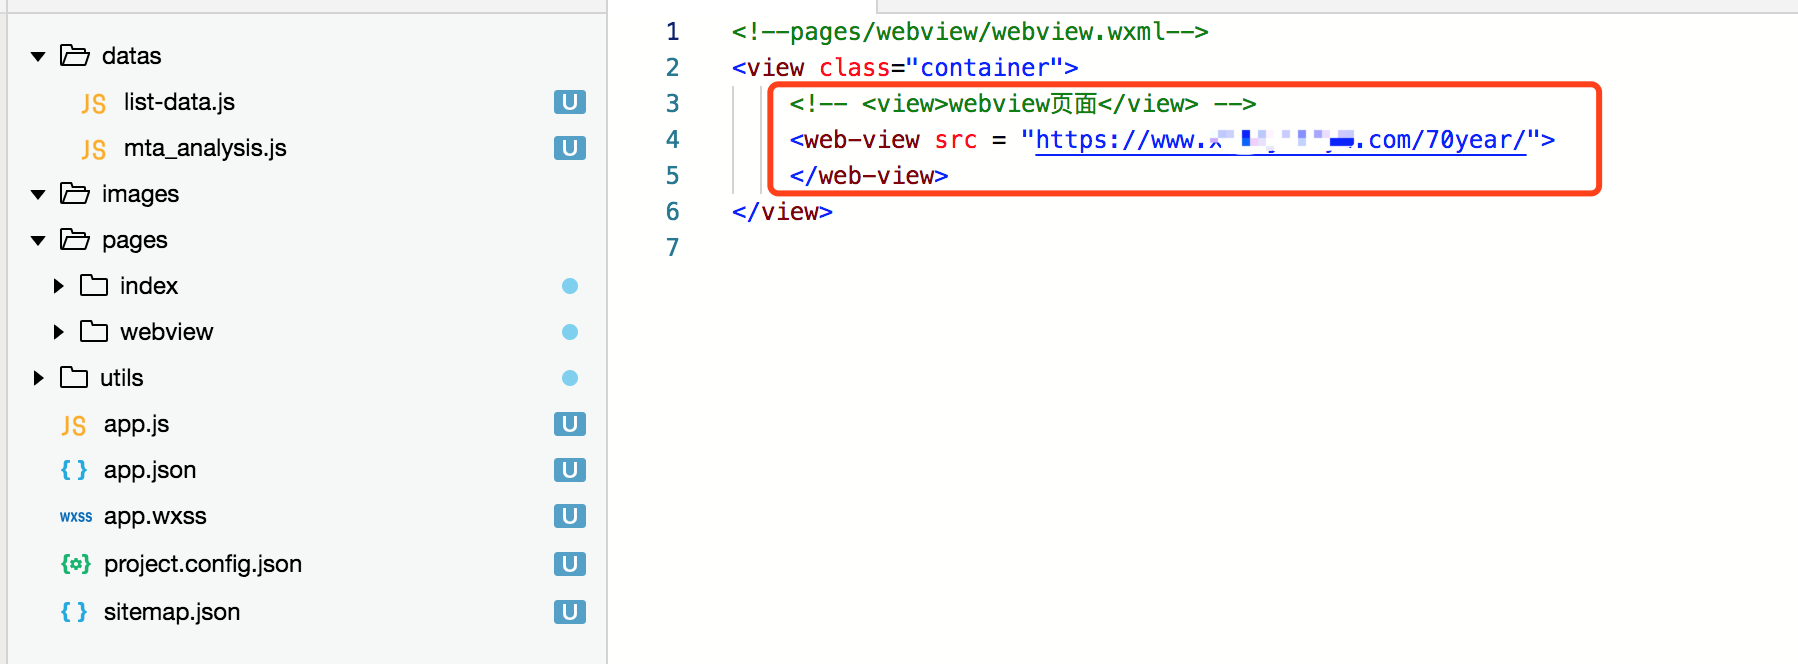Click the U status badge for project.config.json
The width and height of the screenshot is (1798, 664).
click(570, 564)
